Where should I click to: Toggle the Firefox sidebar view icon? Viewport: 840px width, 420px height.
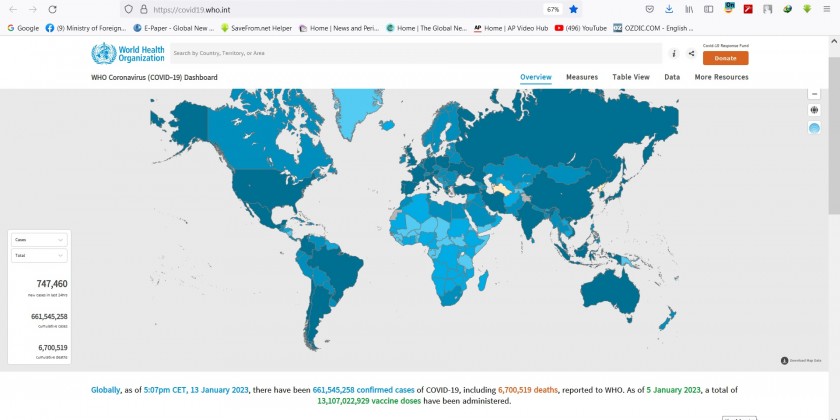(x=708, y=9)
